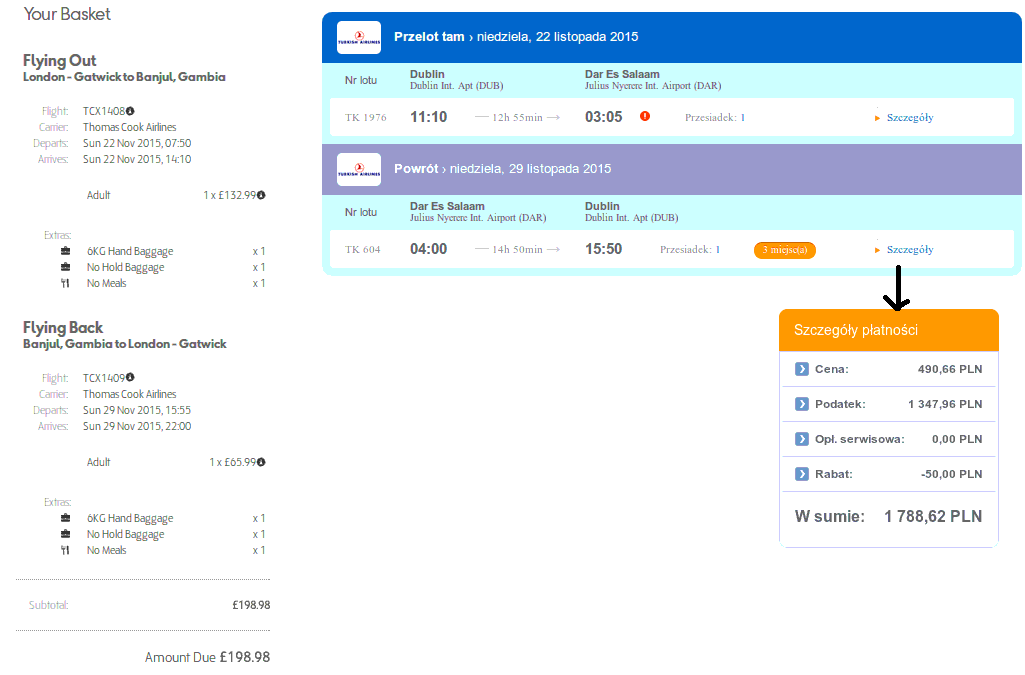Click meals fork icon in Flying Back extras
1025x675 pixels.
point(65,550)
